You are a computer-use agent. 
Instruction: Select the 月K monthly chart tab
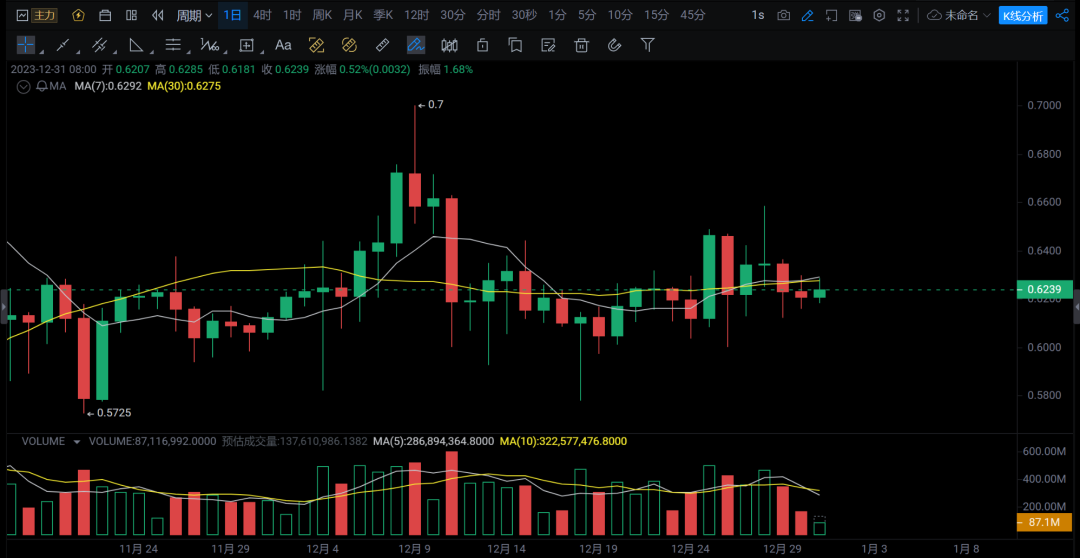(x=353, y=15)
